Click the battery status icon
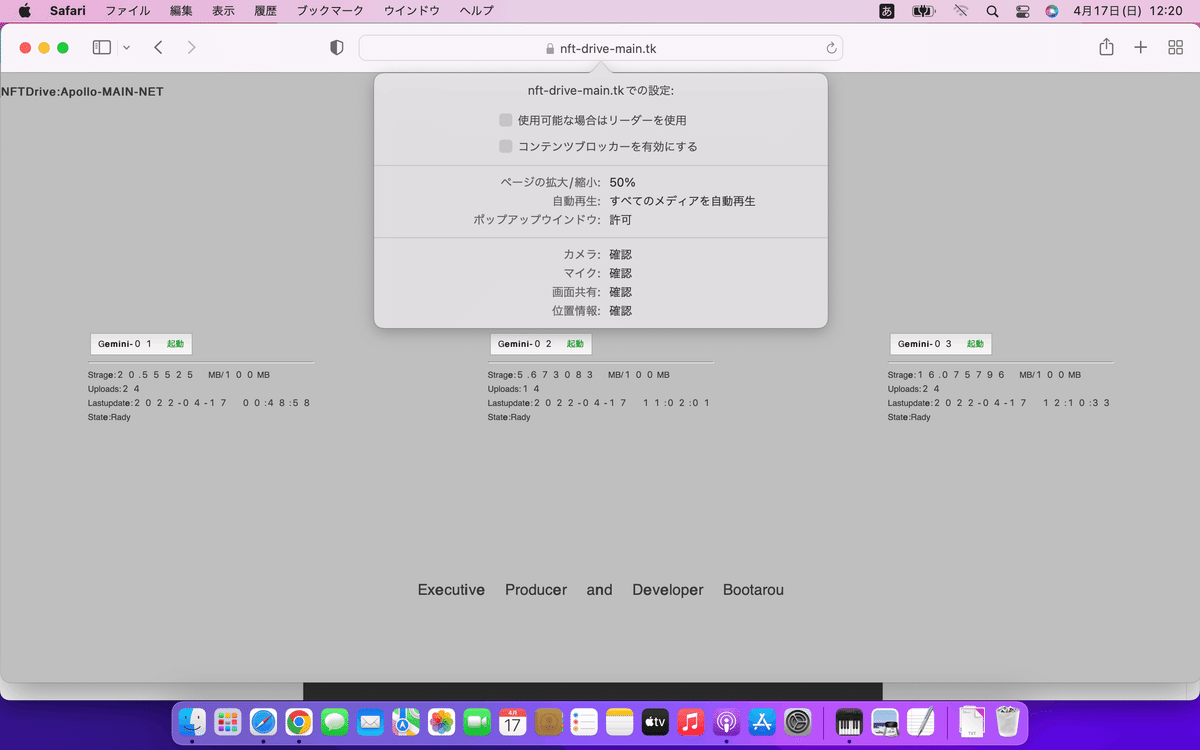The image size is (1200, 750). 924,11
